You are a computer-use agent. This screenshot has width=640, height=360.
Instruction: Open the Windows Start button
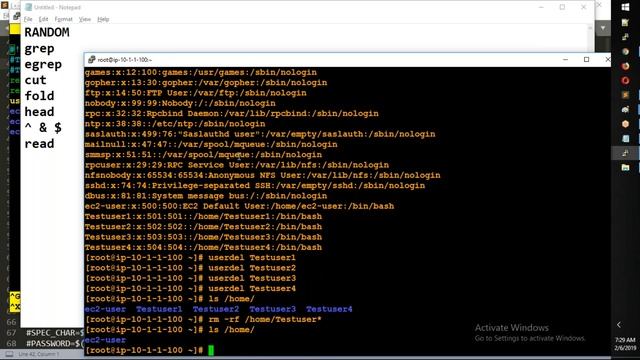point(625,7)
